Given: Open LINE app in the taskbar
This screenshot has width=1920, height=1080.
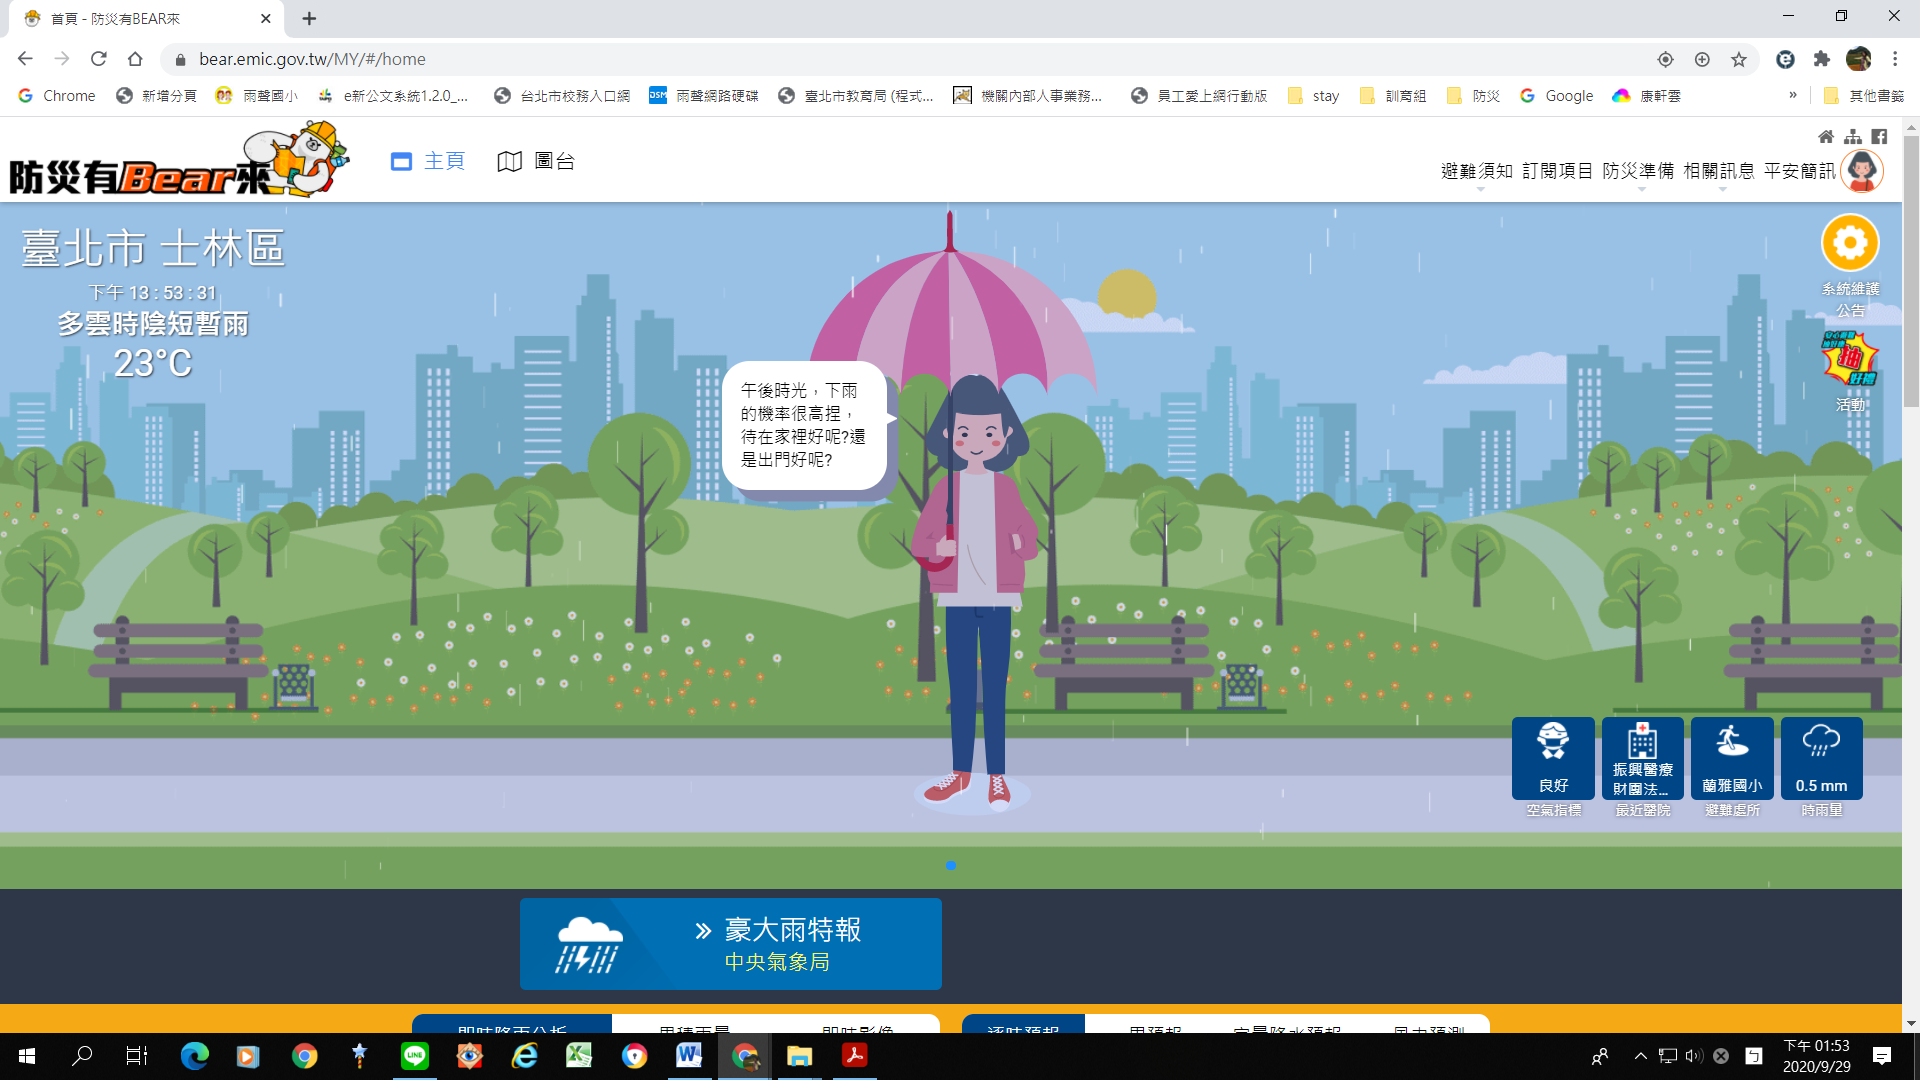Looking at the screenshot, I should [x=414, y=1055].
